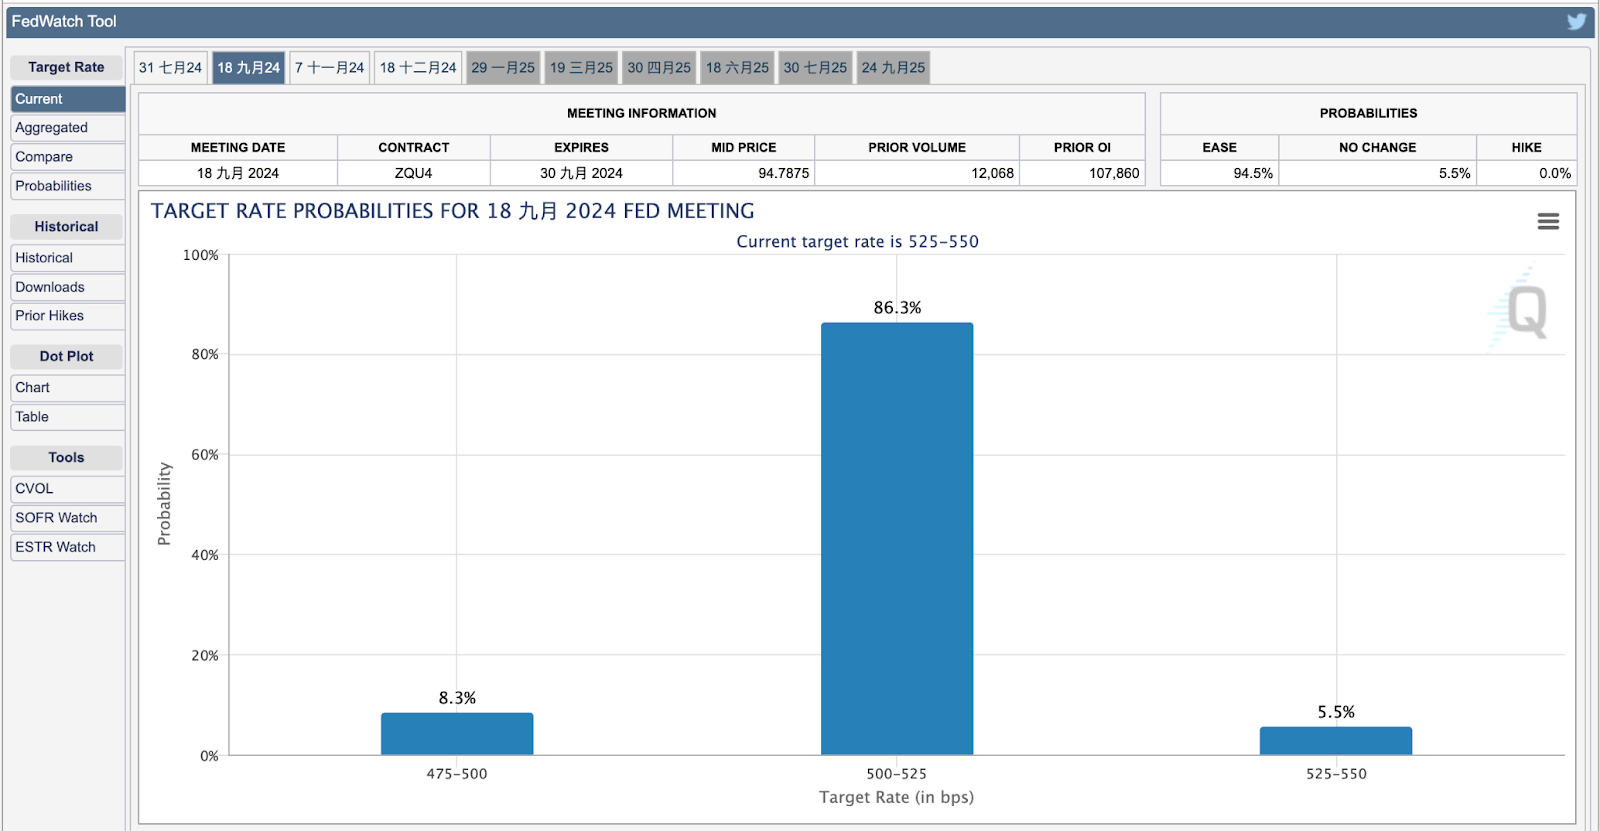
Task: Open the Current target rate view
Action: 68,99
